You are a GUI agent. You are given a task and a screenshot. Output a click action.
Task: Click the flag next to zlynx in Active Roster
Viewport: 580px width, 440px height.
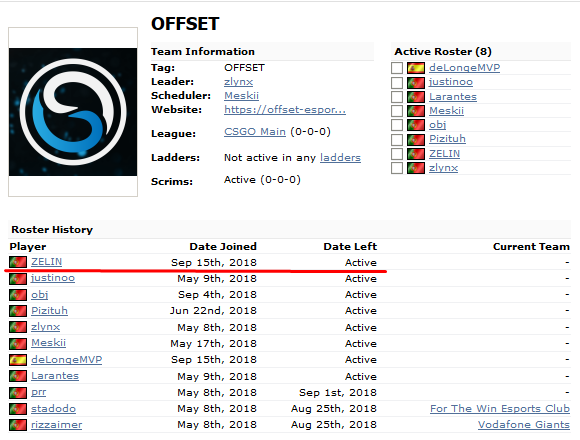pyautogui.click(x=416, y=168)
